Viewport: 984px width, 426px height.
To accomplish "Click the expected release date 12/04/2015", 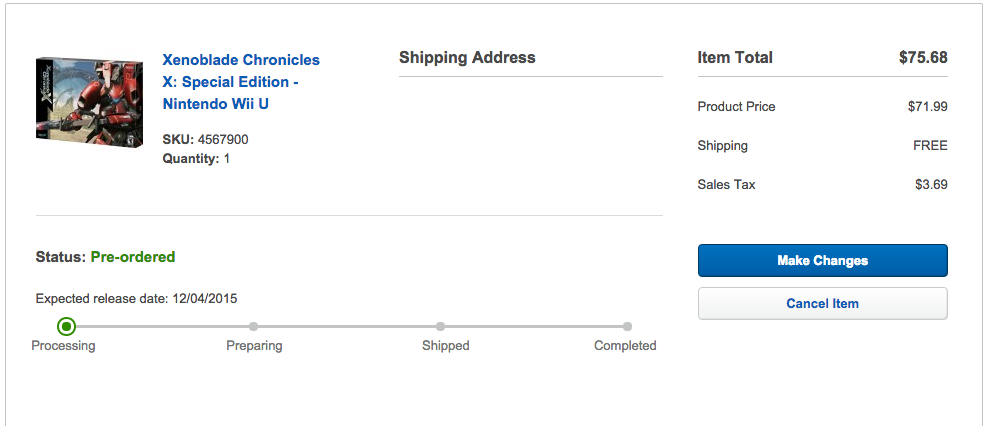I will 204,299.
